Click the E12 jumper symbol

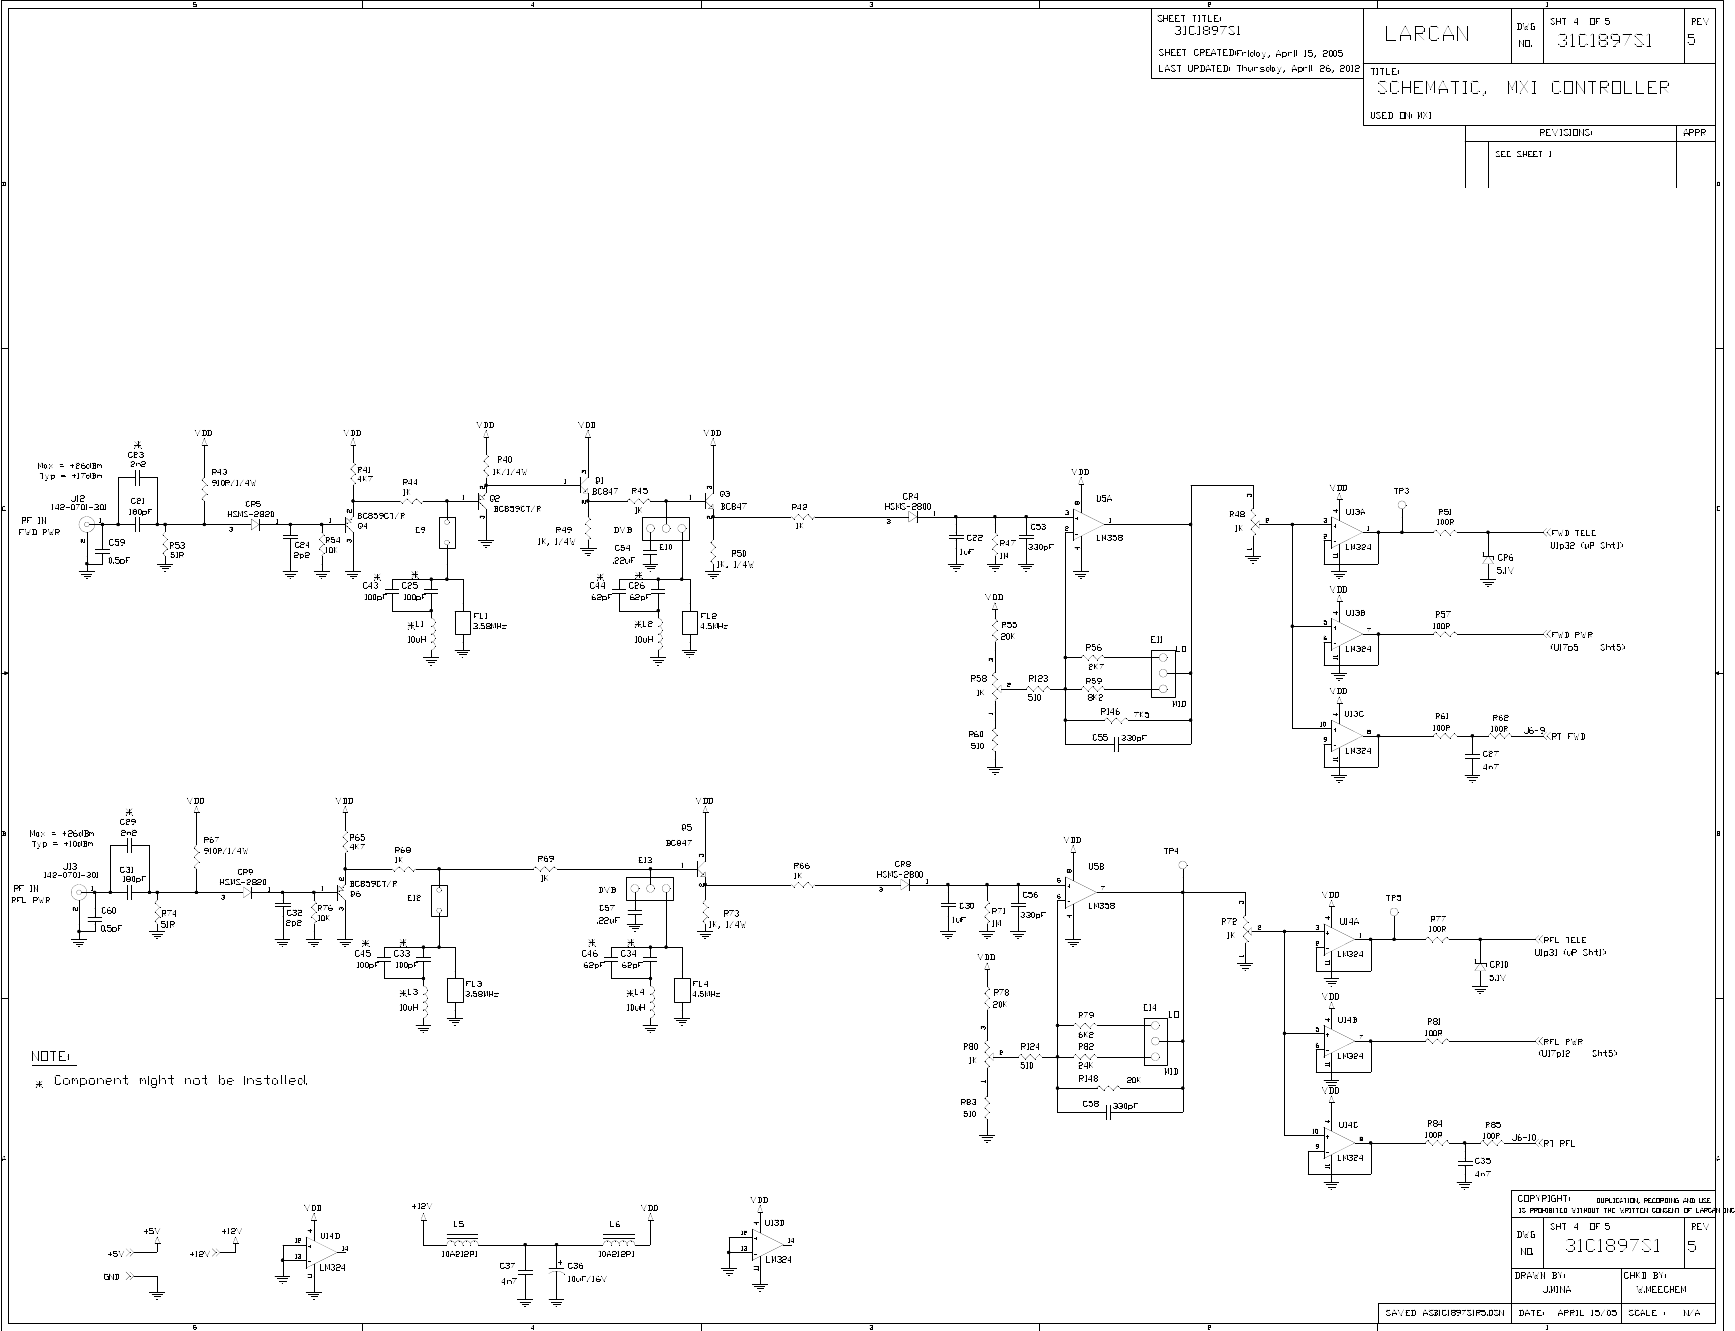point(439,901)
